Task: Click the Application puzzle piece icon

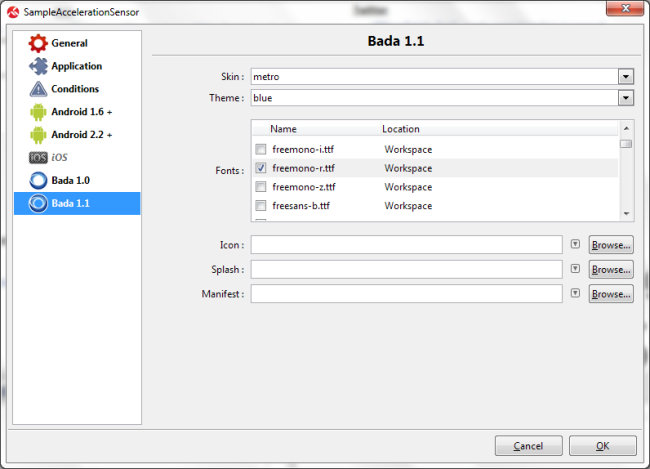Action: [38, 66]
